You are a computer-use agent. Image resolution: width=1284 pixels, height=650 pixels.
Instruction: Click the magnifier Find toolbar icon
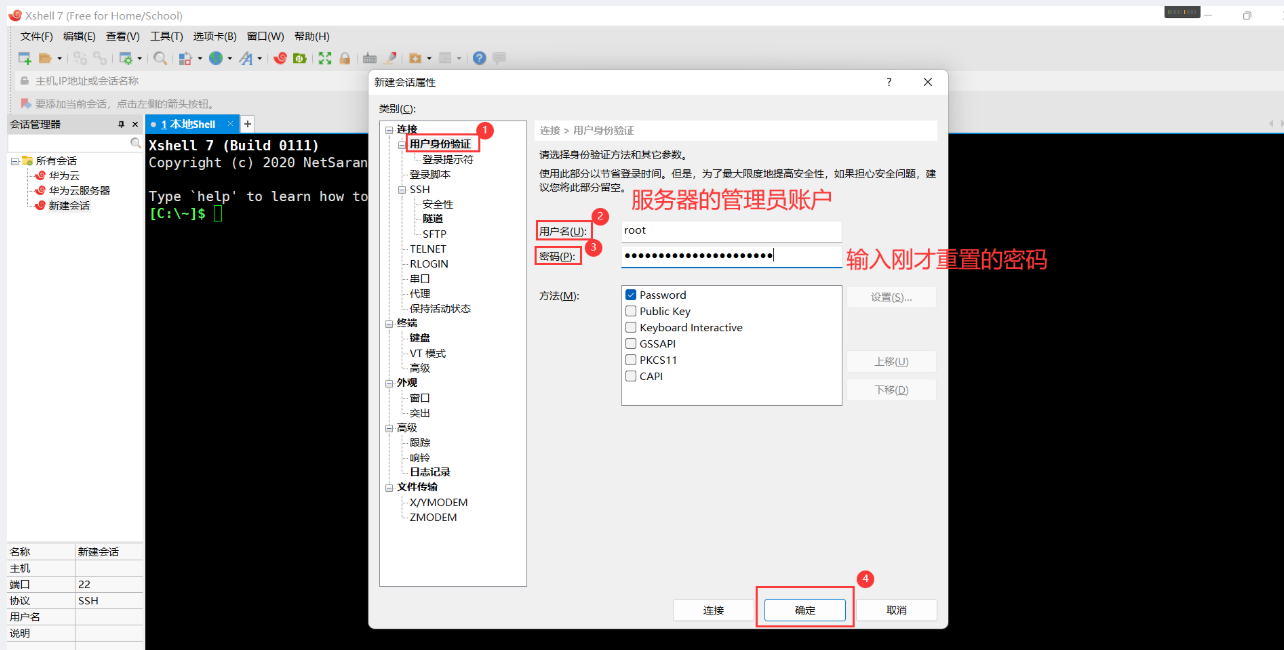(161, 58)
